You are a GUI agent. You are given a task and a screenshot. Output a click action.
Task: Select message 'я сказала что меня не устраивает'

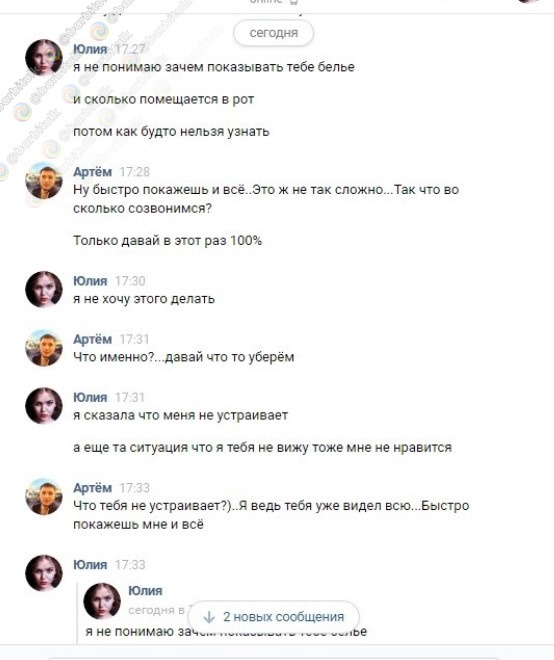click(x=181, y=415)
